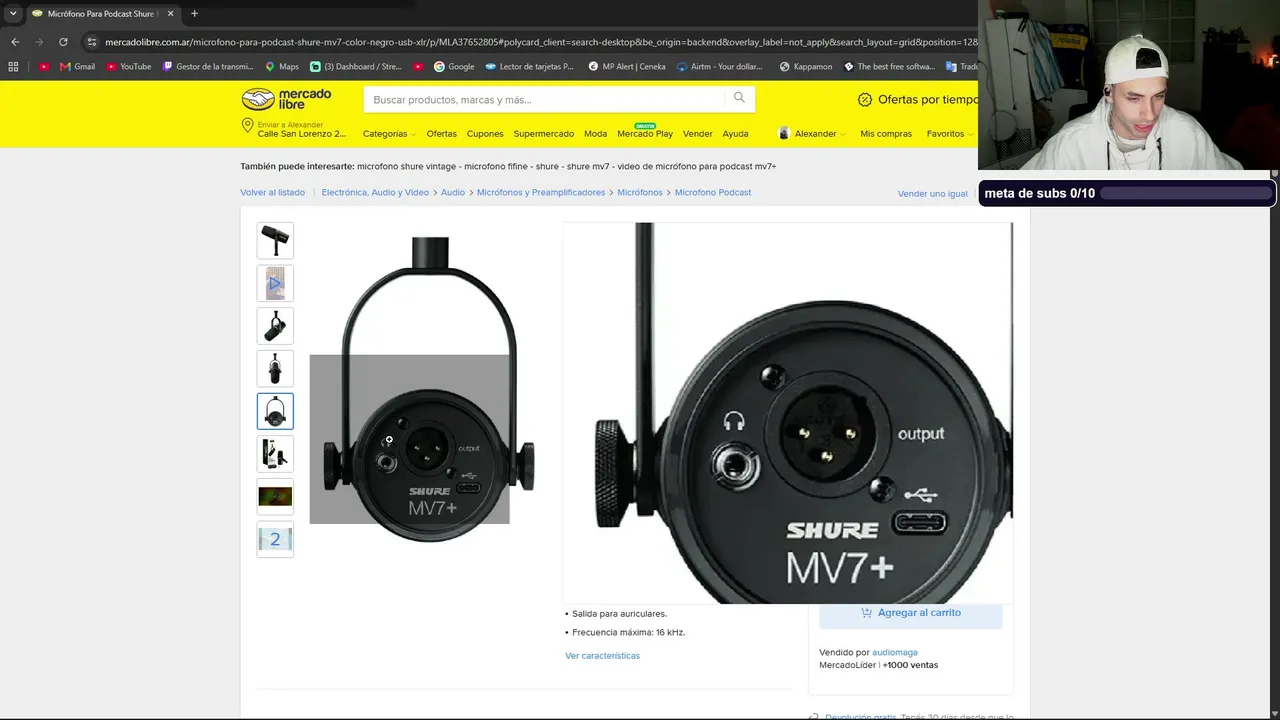
Task: Click the delivery location pin icon
Action: [x=247, y=126]
